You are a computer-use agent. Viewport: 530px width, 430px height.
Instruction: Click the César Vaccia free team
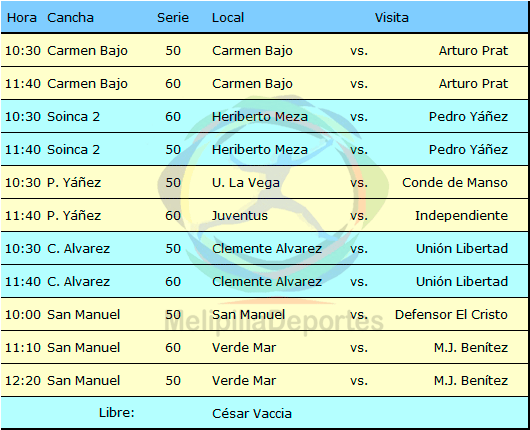[252, 413]
